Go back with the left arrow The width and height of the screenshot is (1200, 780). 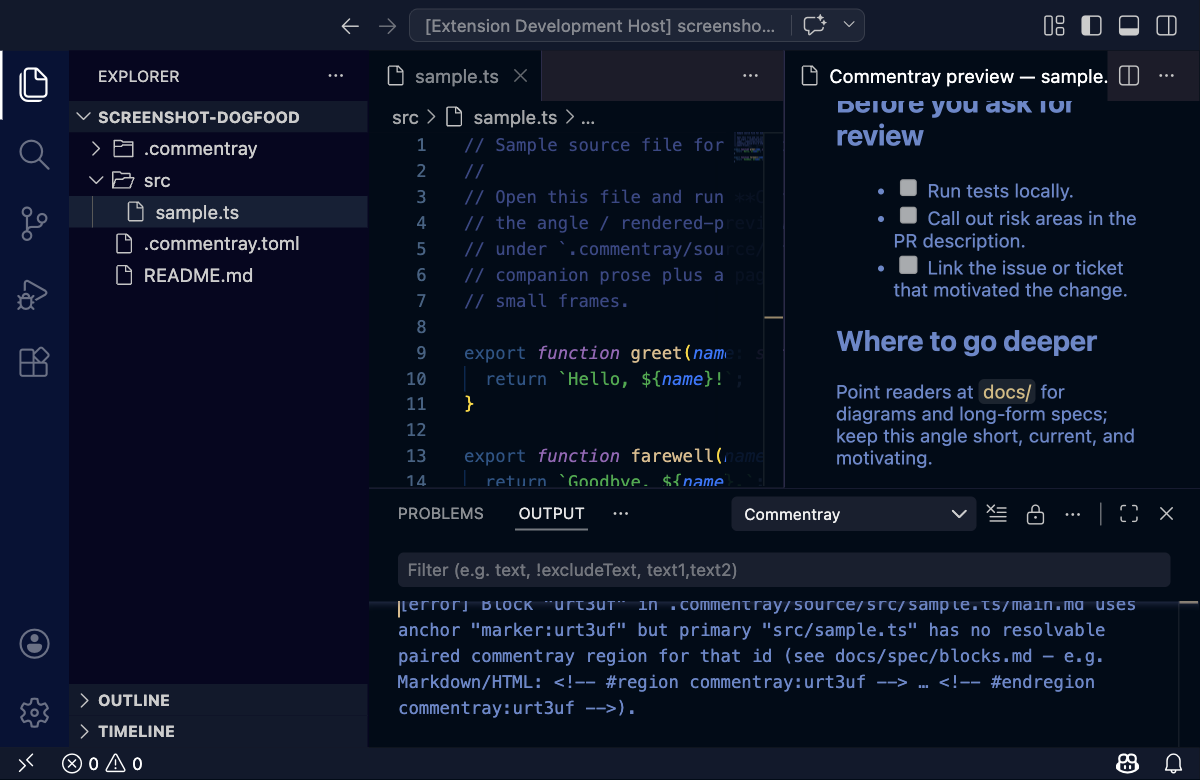click(x=350, y=26)
